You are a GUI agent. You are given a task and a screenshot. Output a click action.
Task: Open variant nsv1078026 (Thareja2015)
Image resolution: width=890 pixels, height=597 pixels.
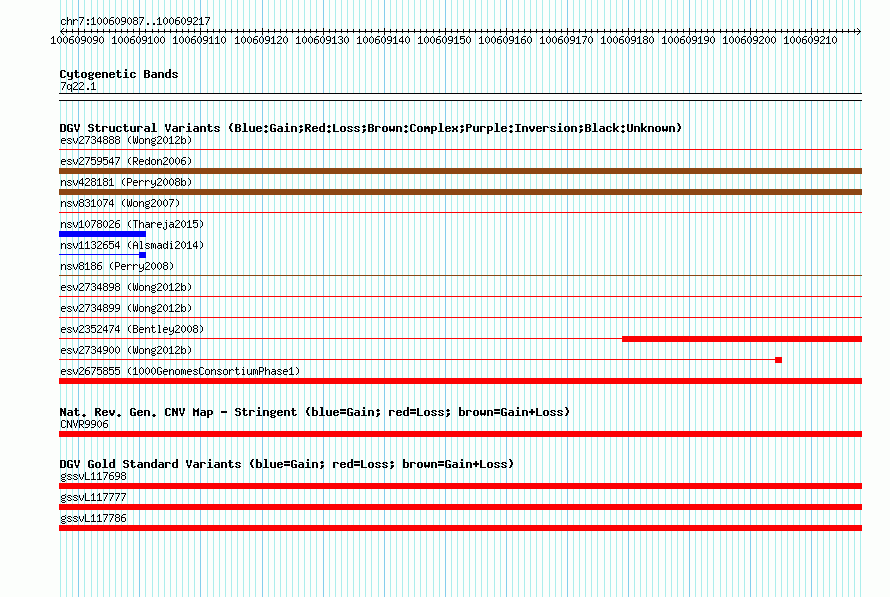coord(132,224)
